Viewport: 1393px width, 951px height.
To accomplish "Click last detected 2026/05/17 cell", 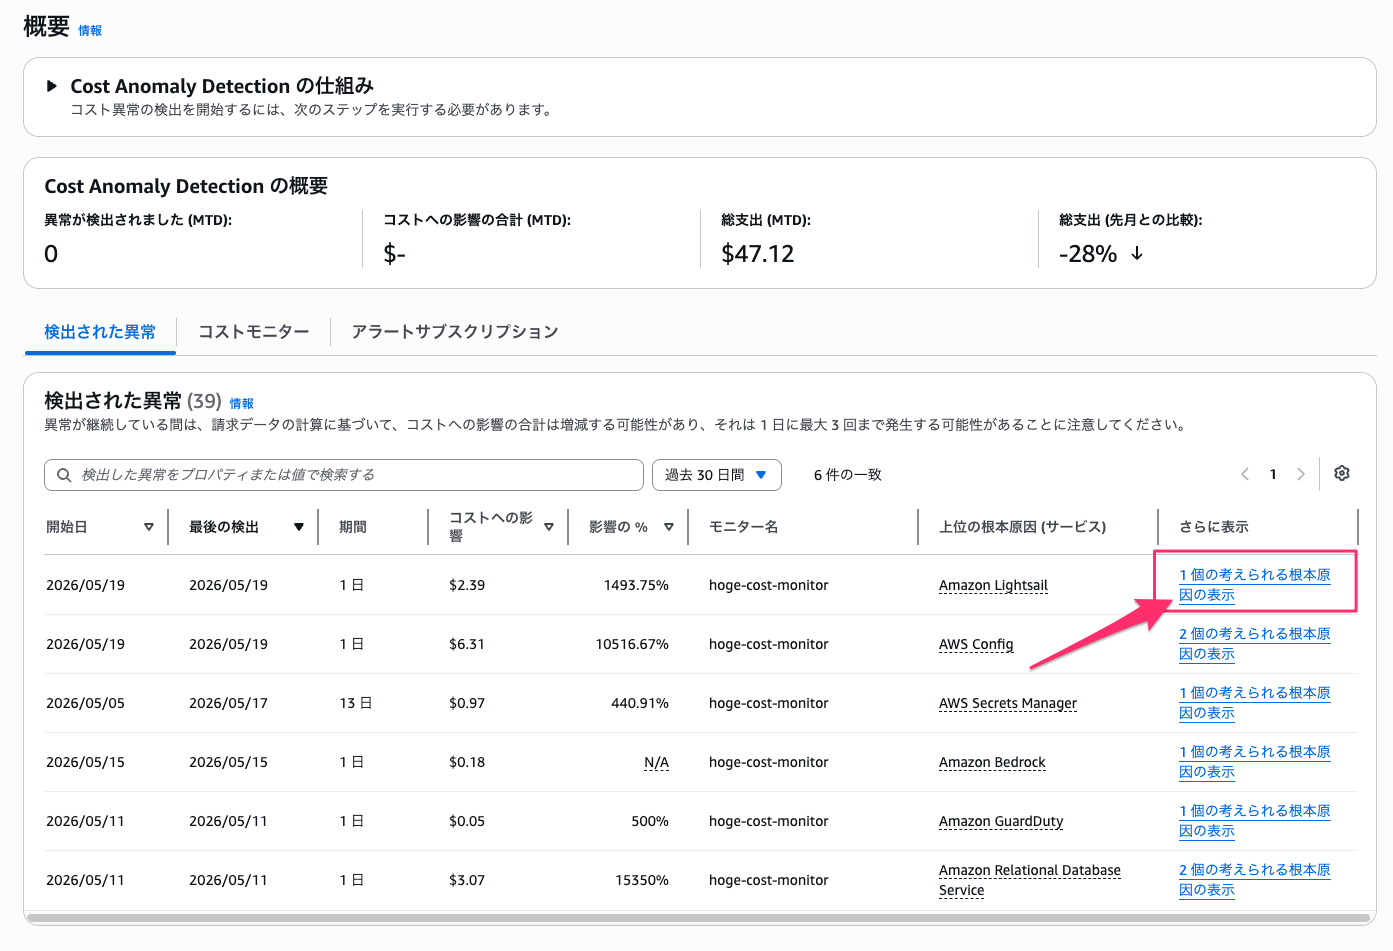I will tap(228, 703).
